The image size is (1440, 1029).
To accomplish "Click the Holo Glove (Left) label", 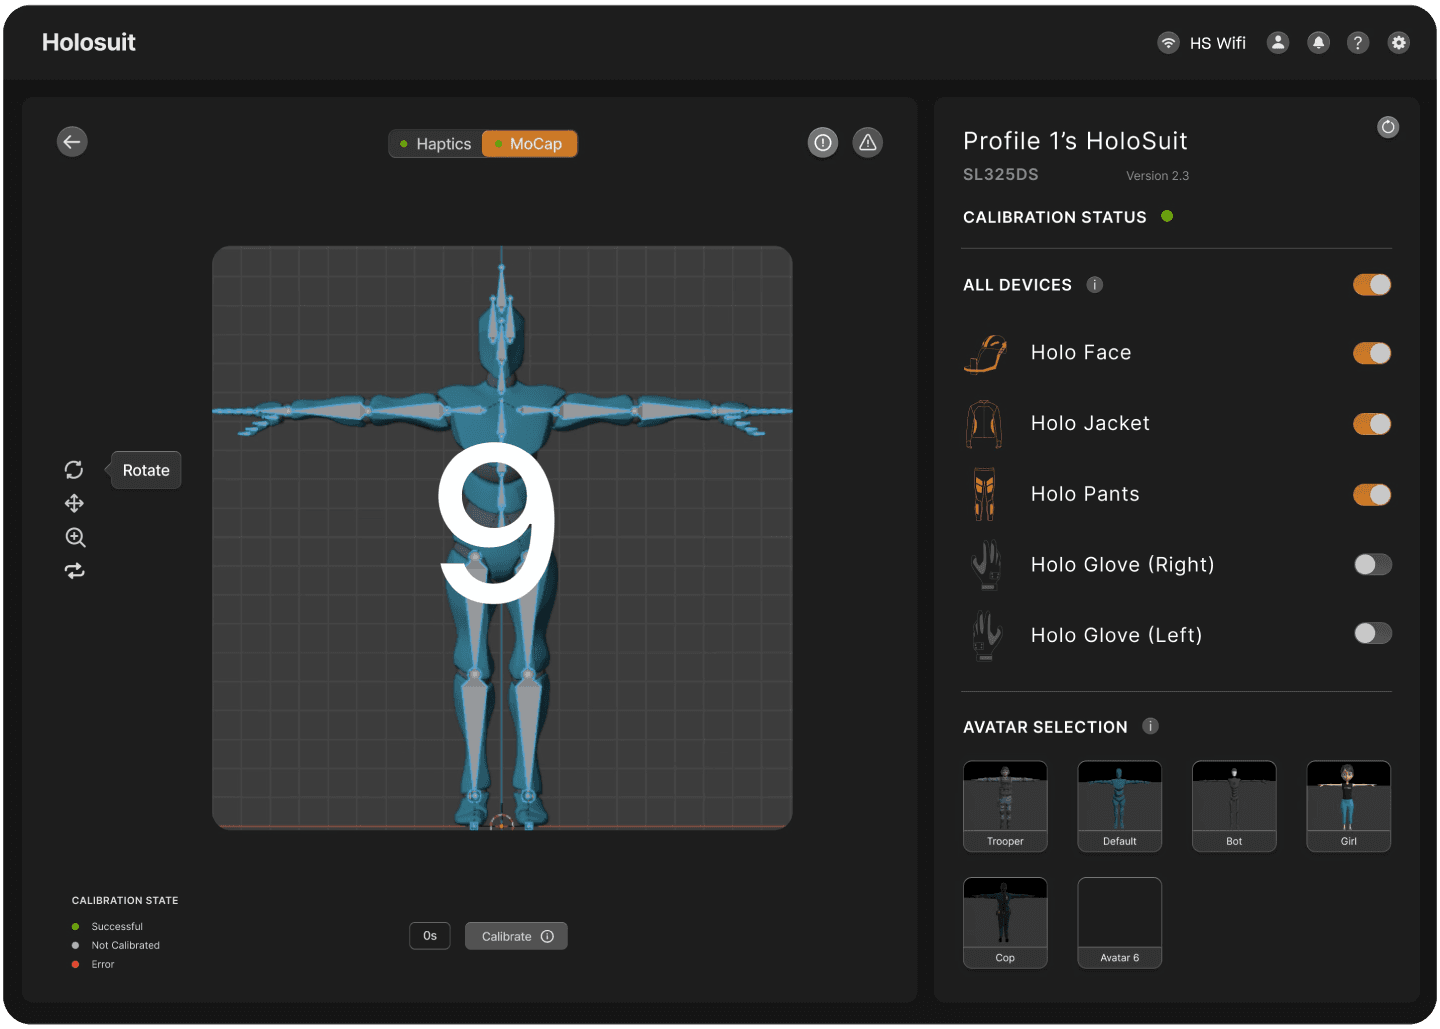I will 1117,635.
